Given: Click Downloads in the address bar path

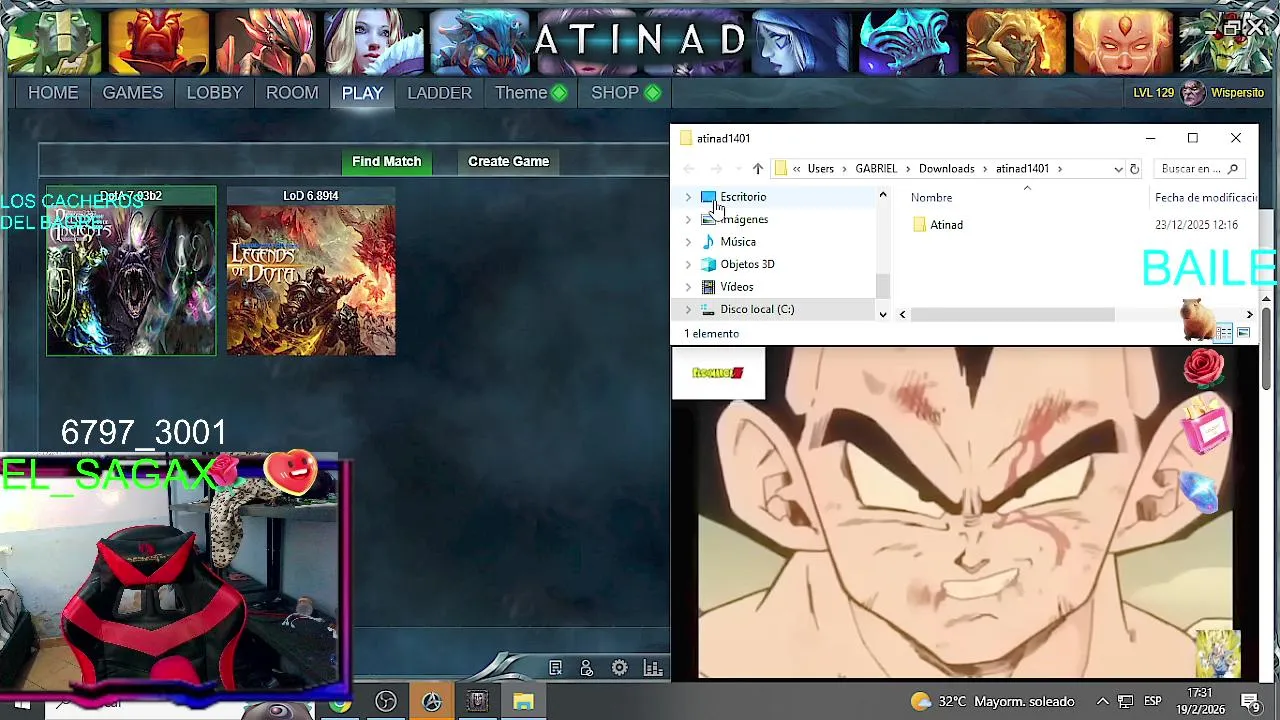Looking at the screenshot, I should 946,169.
